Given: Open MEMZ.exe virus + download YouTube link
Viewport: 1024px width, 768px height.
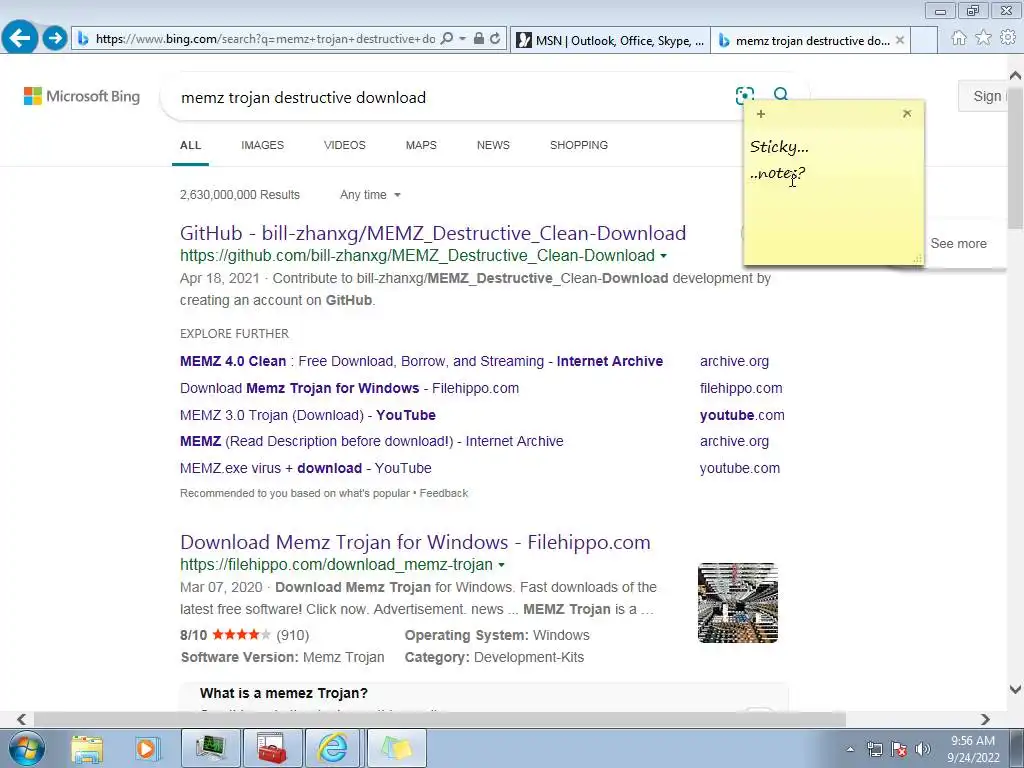Looking at the screenshot, I should coord(306,468).
